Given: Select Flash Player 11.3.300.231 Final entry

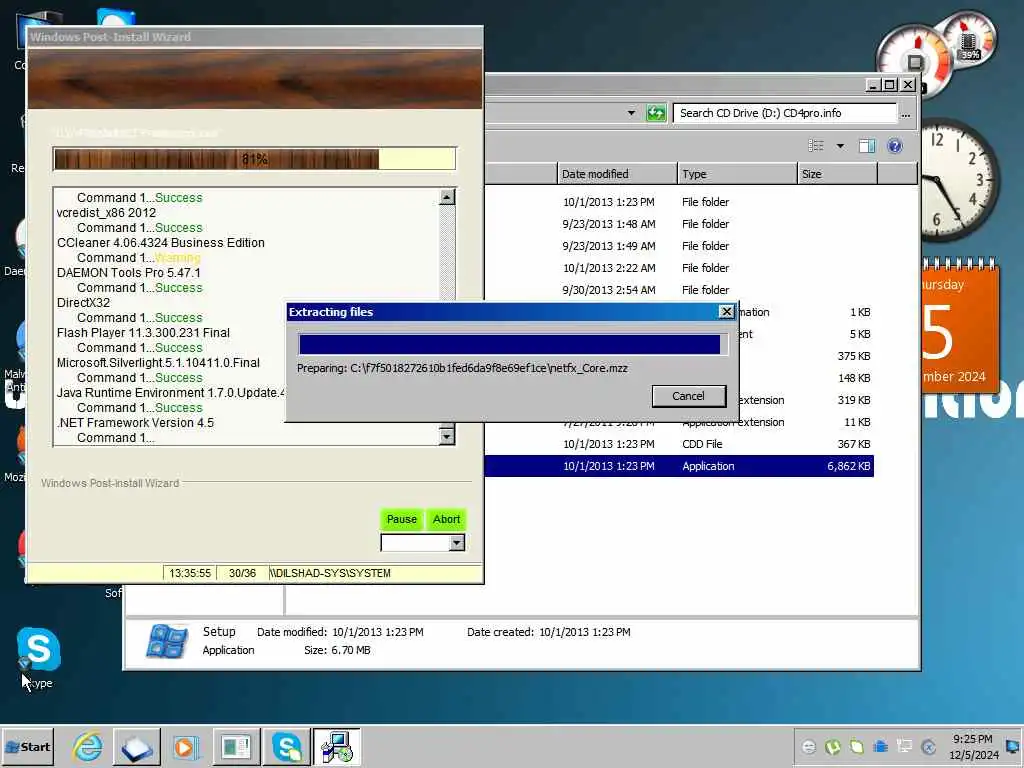Looking at the screenshot, I should coord(143,332).
